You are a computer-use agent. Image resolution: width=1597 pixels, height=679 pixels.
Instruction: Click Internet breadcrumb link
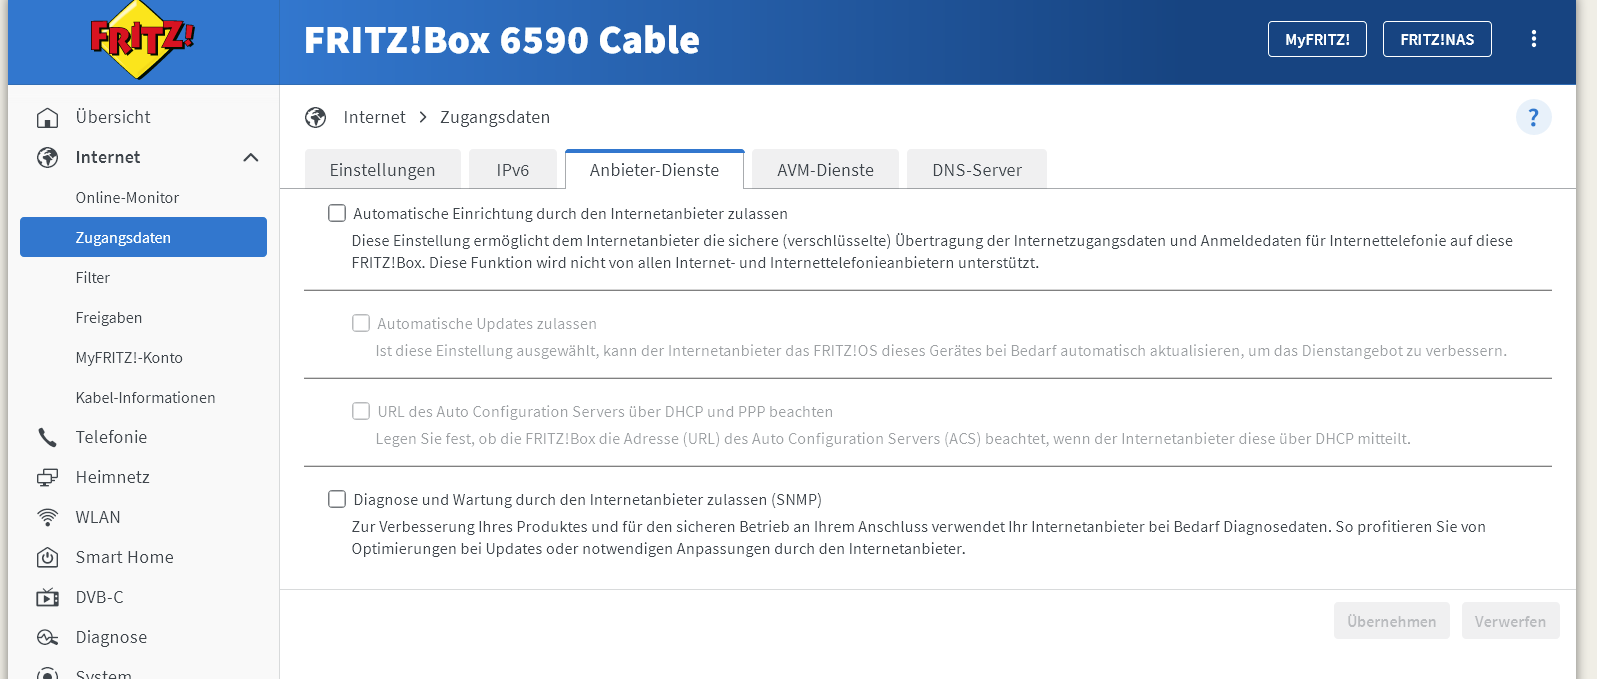(374, 117)
